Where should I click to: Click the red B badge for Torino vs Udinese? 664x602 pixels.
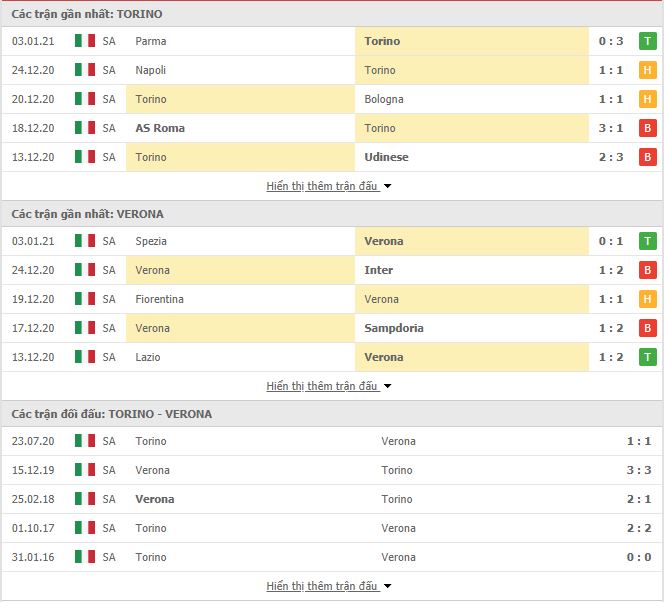point(647,157)
